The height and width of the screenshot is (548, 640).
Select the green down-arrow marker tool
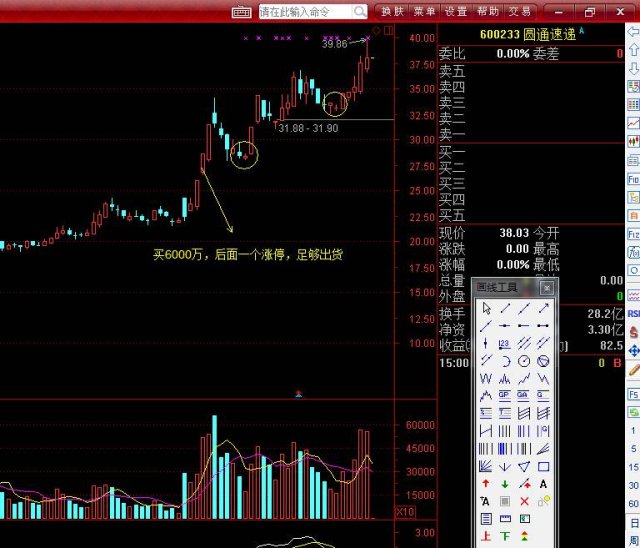505,484
